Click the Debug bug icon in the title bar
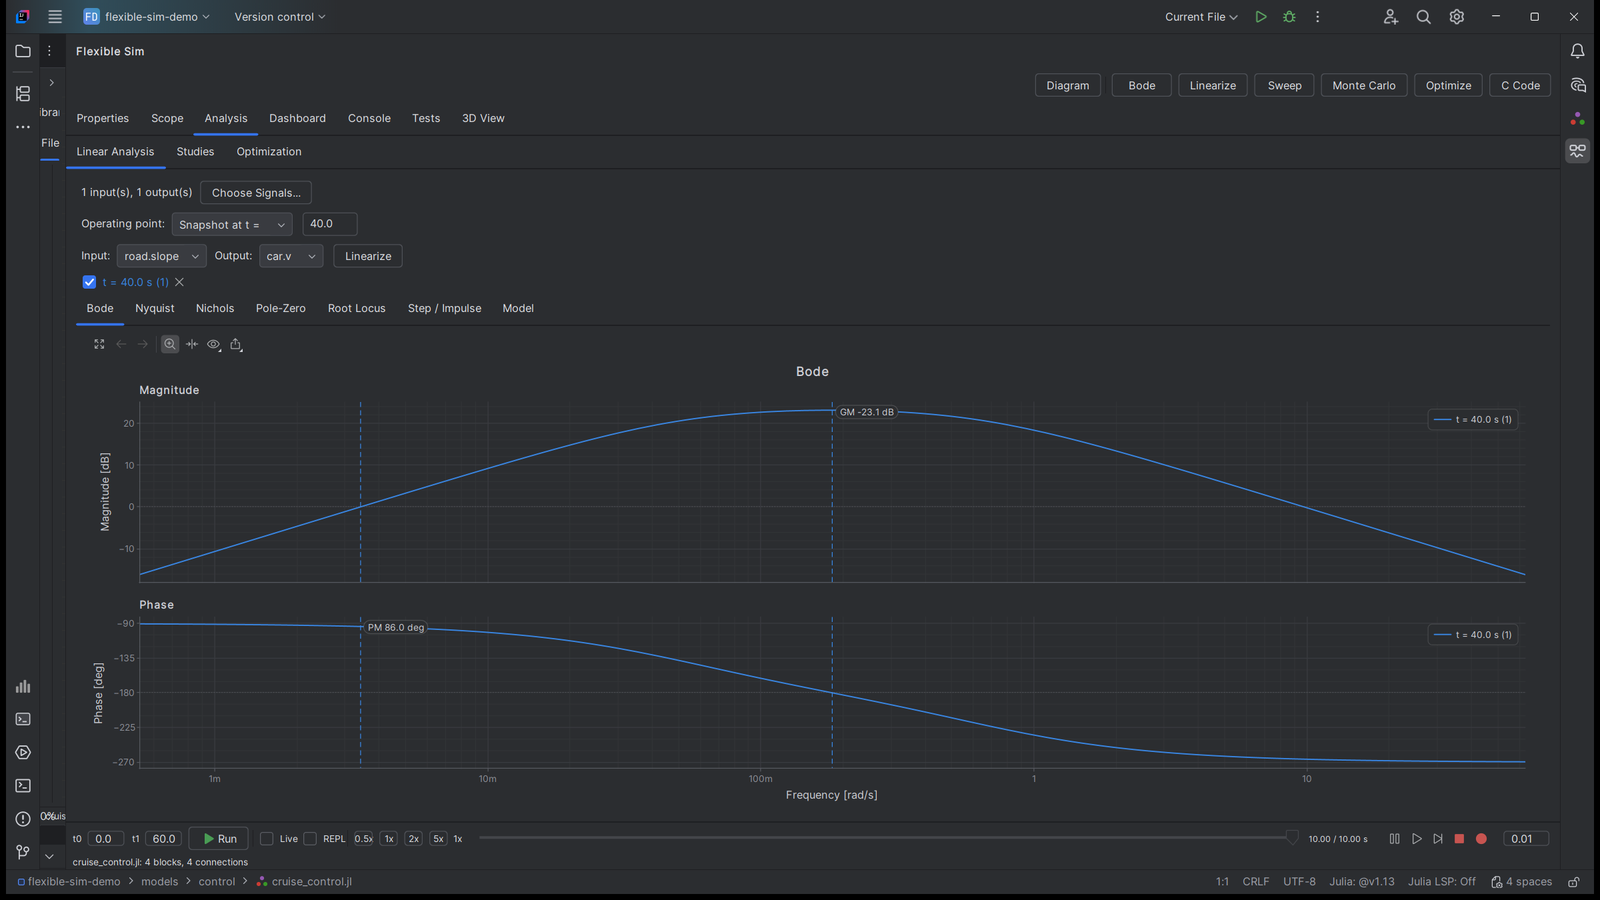 click(x=1289, y=17)
